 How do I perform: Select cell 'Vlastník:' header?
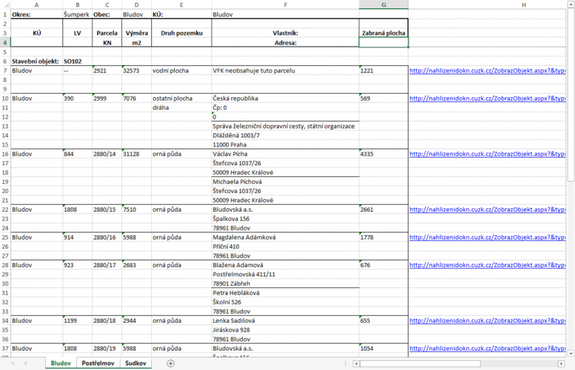pos(285,33)
